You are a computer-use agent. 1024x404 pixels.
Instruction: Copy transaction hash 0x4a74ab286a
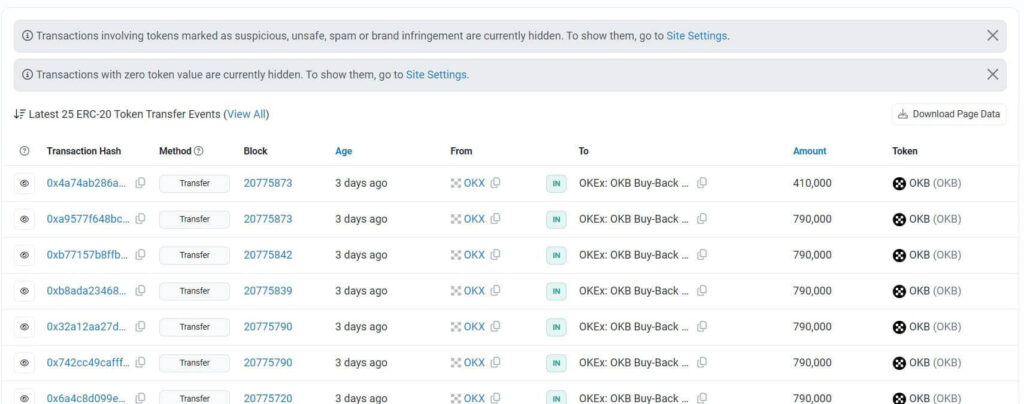pos(141,183)
